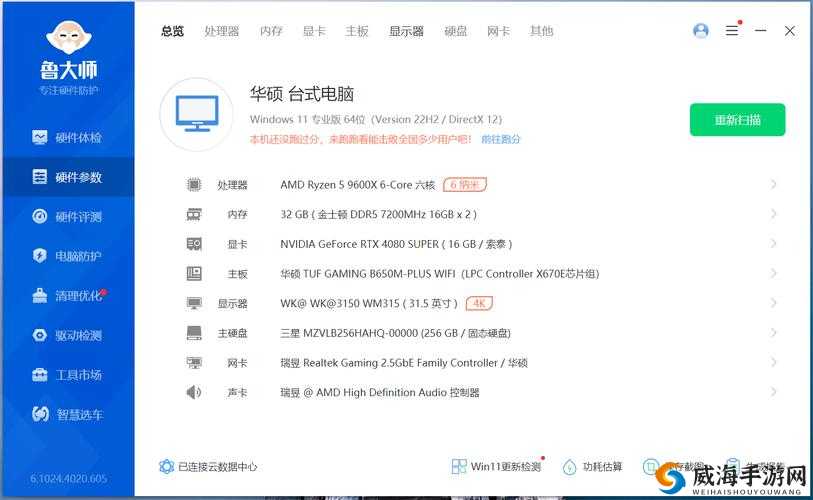Follow the 前往跑分 link
This screenshot has width=813, height=500.
pos(500,139)
